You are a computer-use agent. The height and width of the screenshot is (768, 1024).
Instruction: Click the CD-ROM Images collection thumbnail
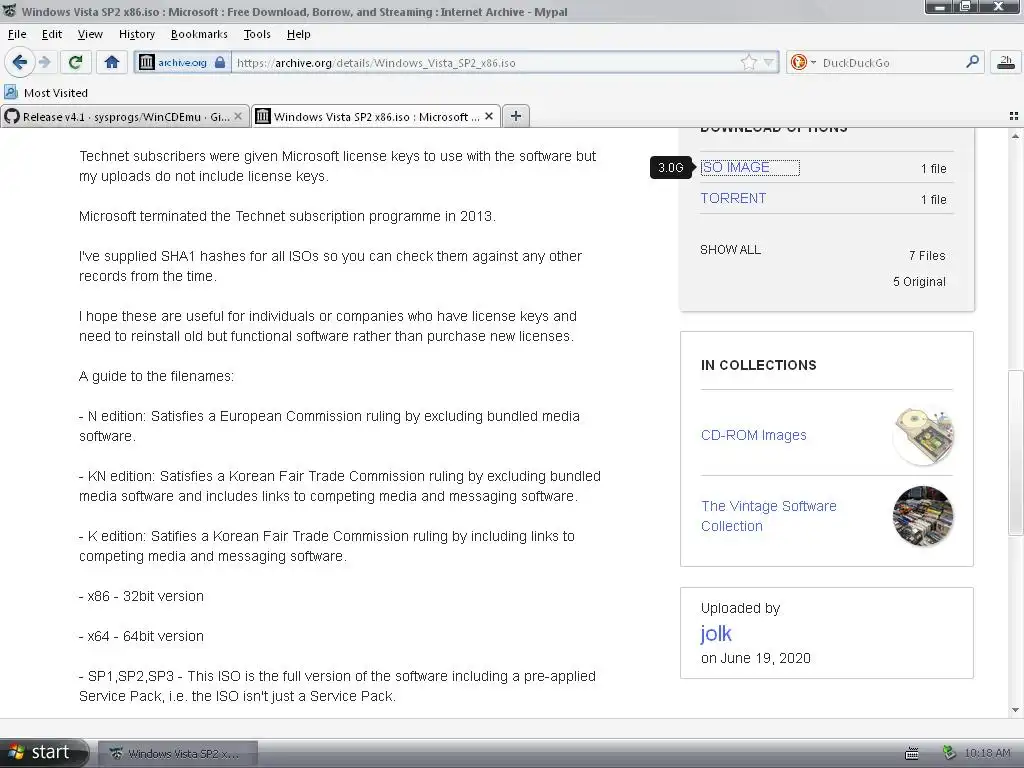pyautogui.click(x=923, y=436)
